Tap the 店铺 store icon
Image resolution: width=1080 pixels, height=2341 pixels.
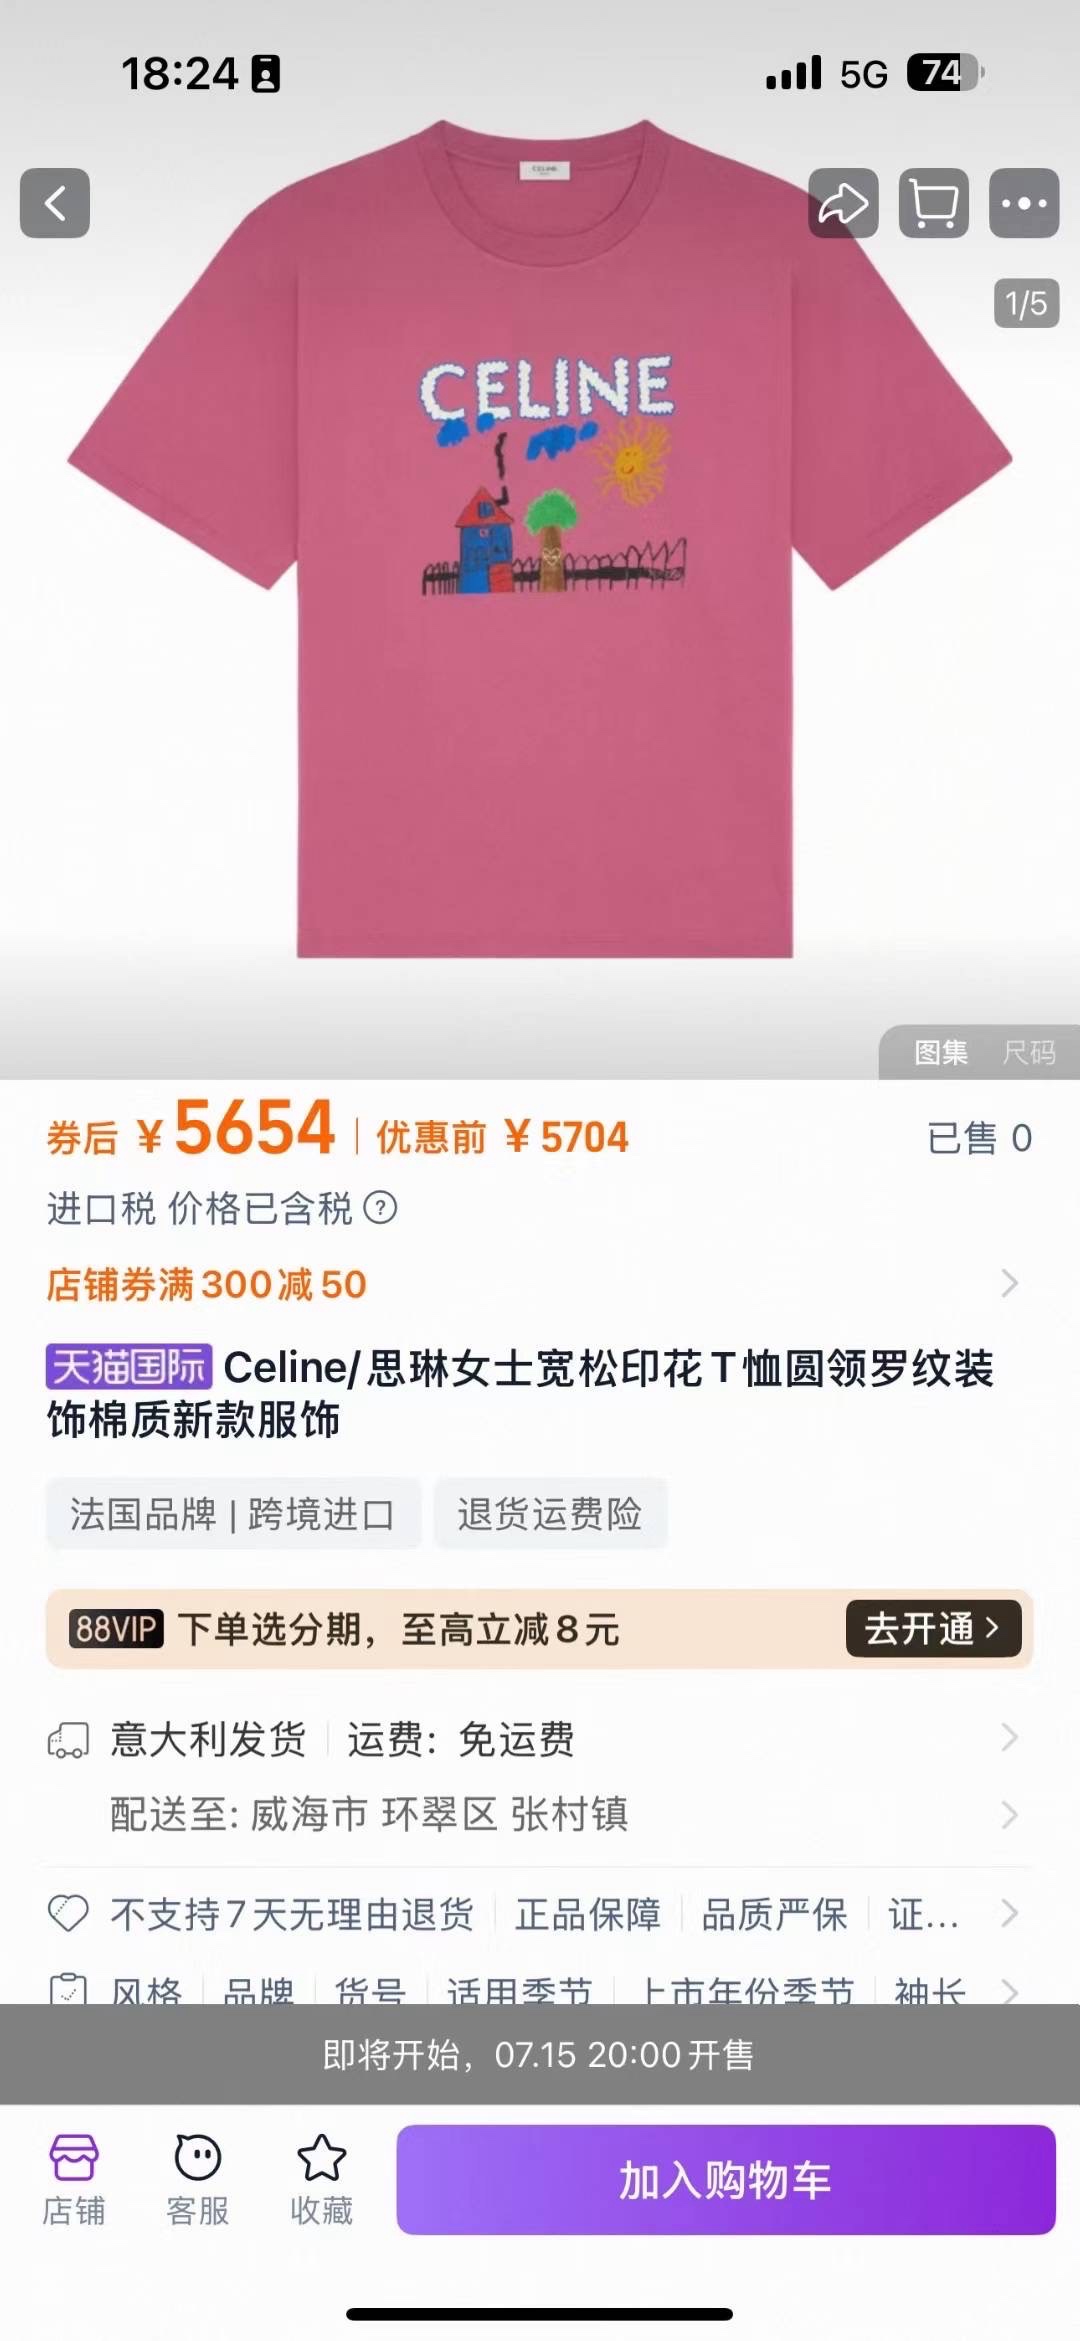tap(74, 2180)
